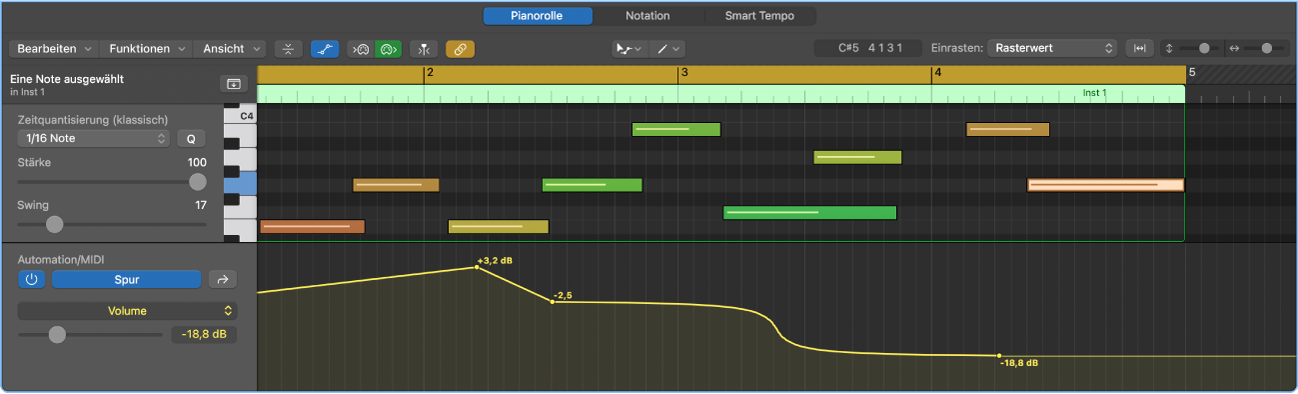Click bar 2 in the ruler

(429, 73)
